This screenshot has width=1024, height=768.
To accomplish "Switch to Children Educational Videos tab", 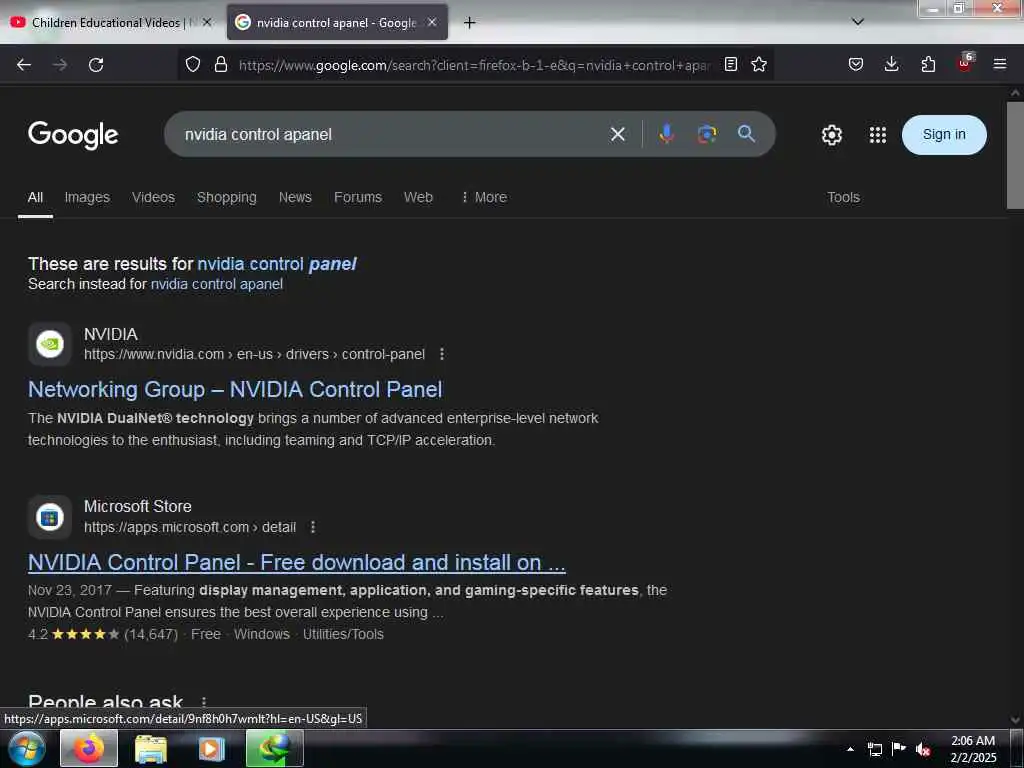I will (106, 23).
